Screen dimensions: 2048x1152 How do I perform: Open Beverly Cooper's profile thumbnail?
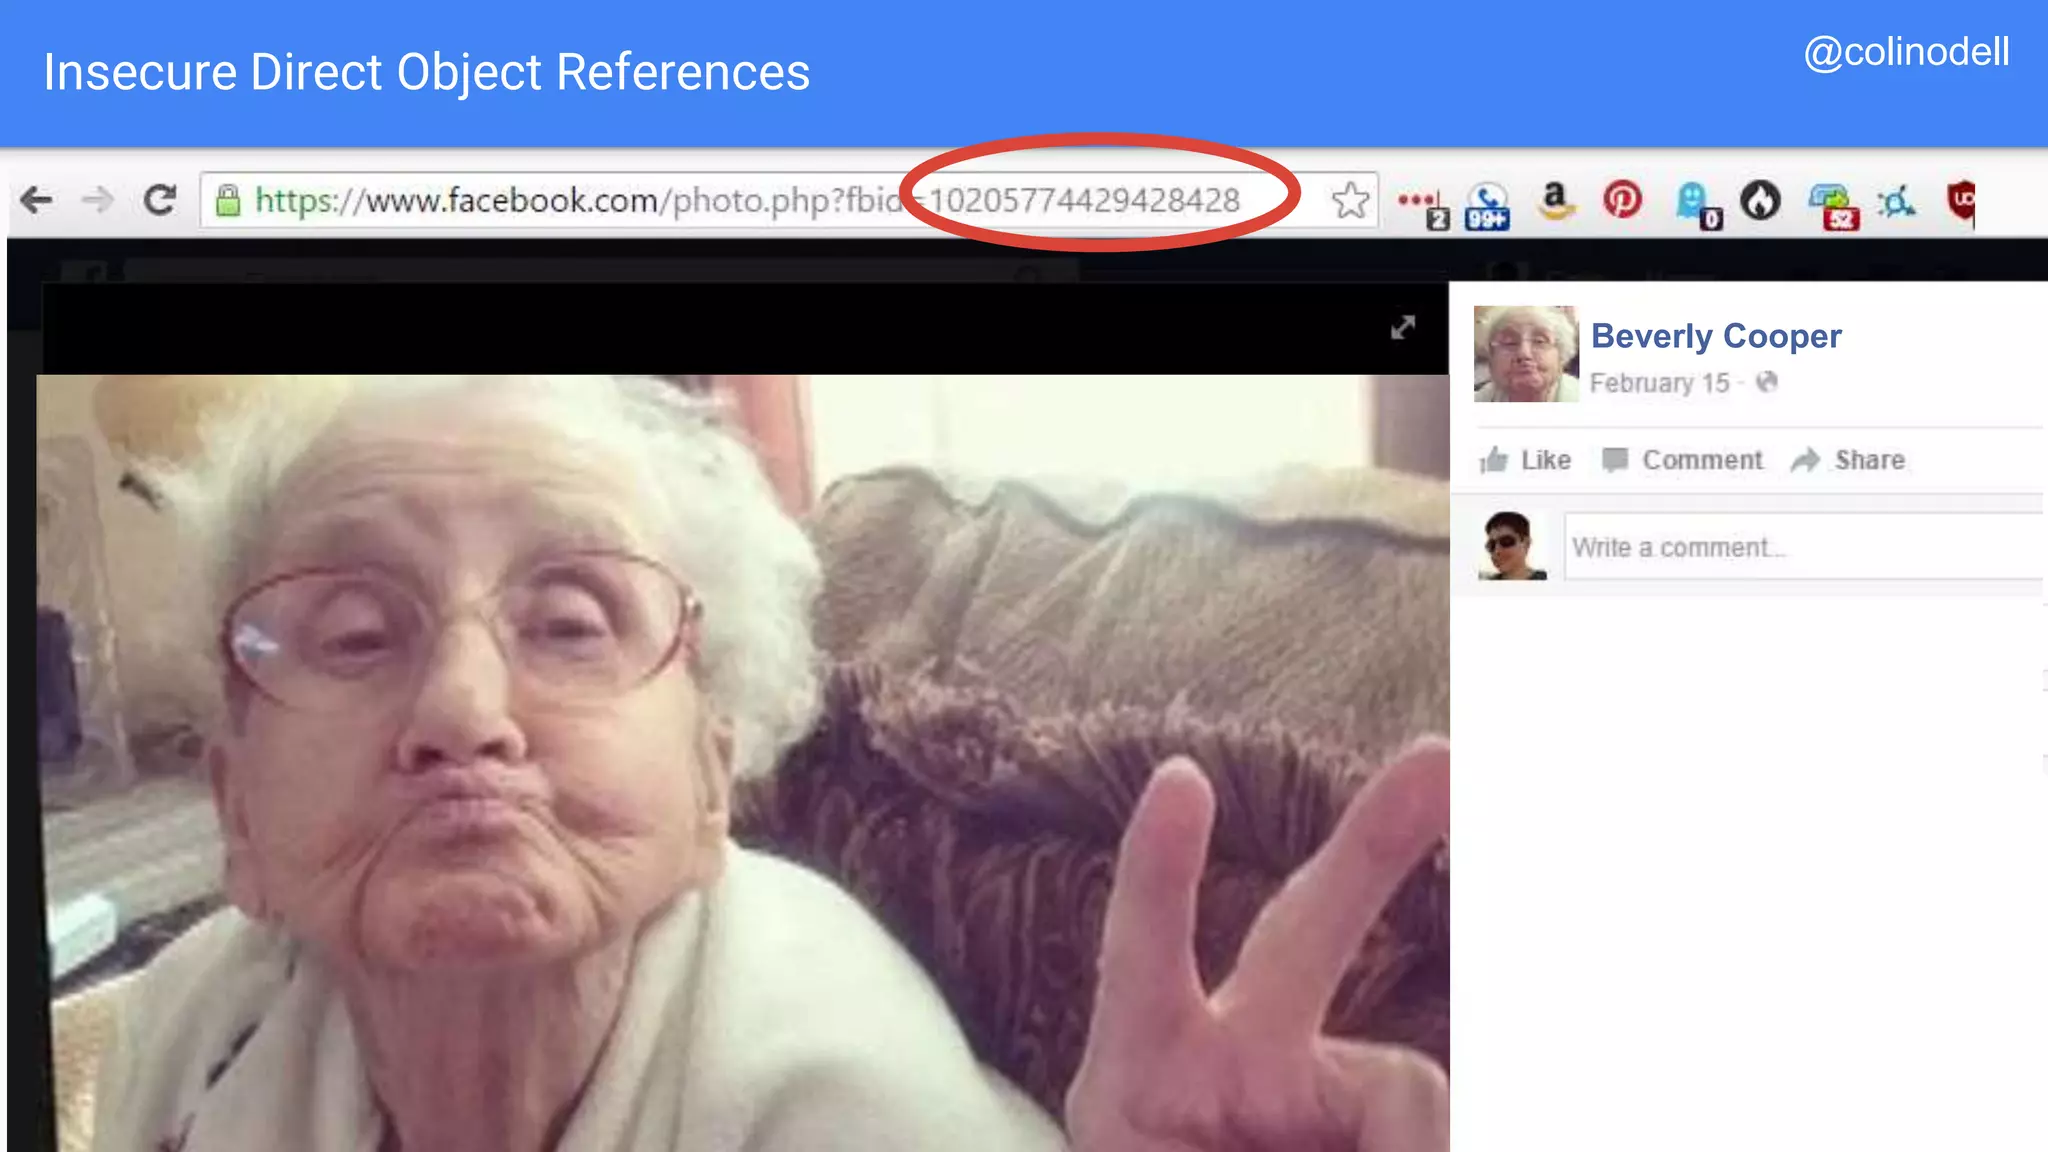coord(1526,354)
